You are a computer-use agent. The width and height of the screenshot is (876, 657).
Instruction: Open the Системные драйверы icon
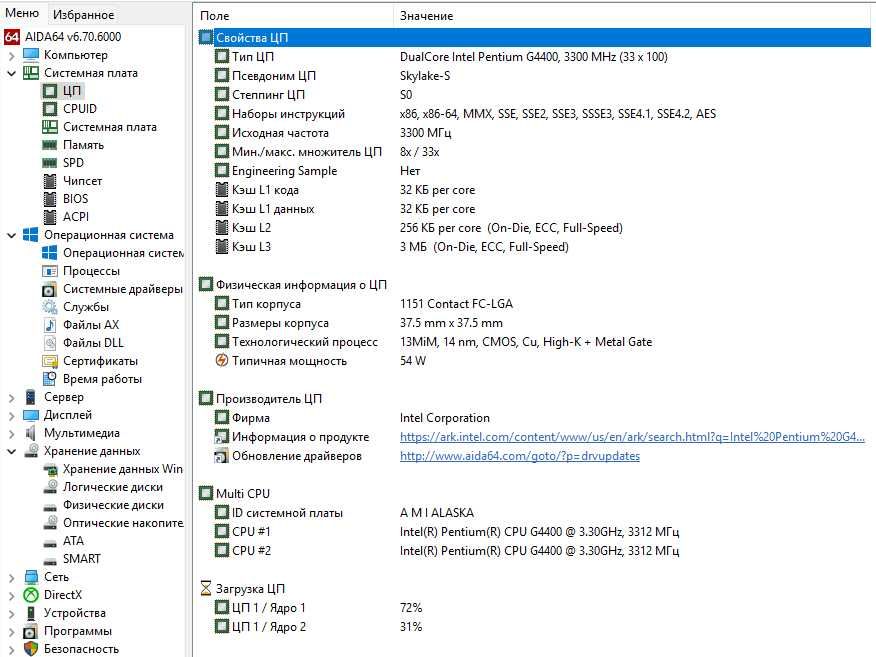pos(50,289)
